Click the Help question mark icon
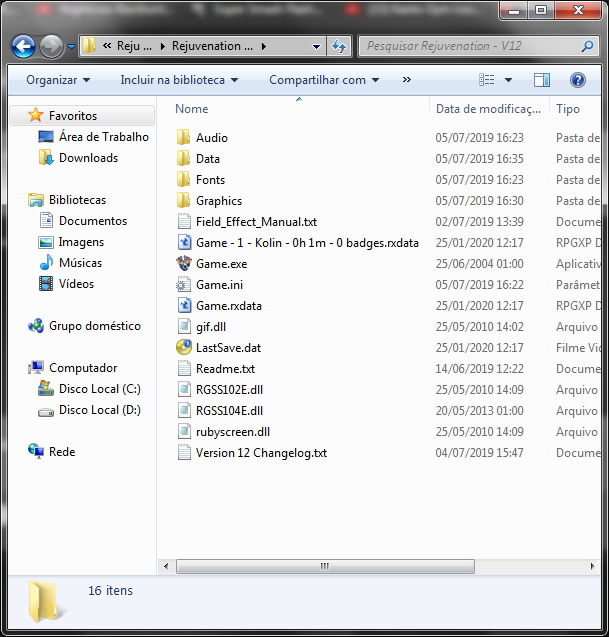 (x=577, y=80)
